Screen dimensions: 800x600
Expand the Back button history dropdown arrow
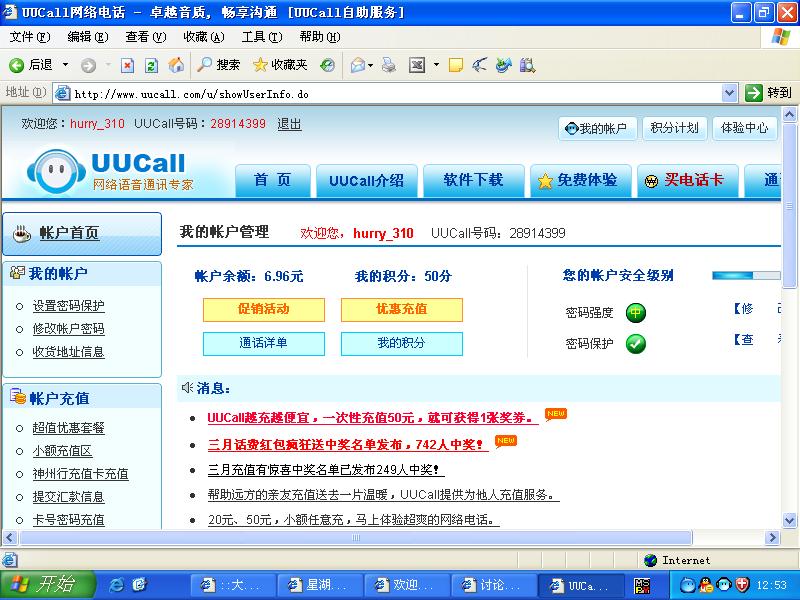(x=65, y=65)
